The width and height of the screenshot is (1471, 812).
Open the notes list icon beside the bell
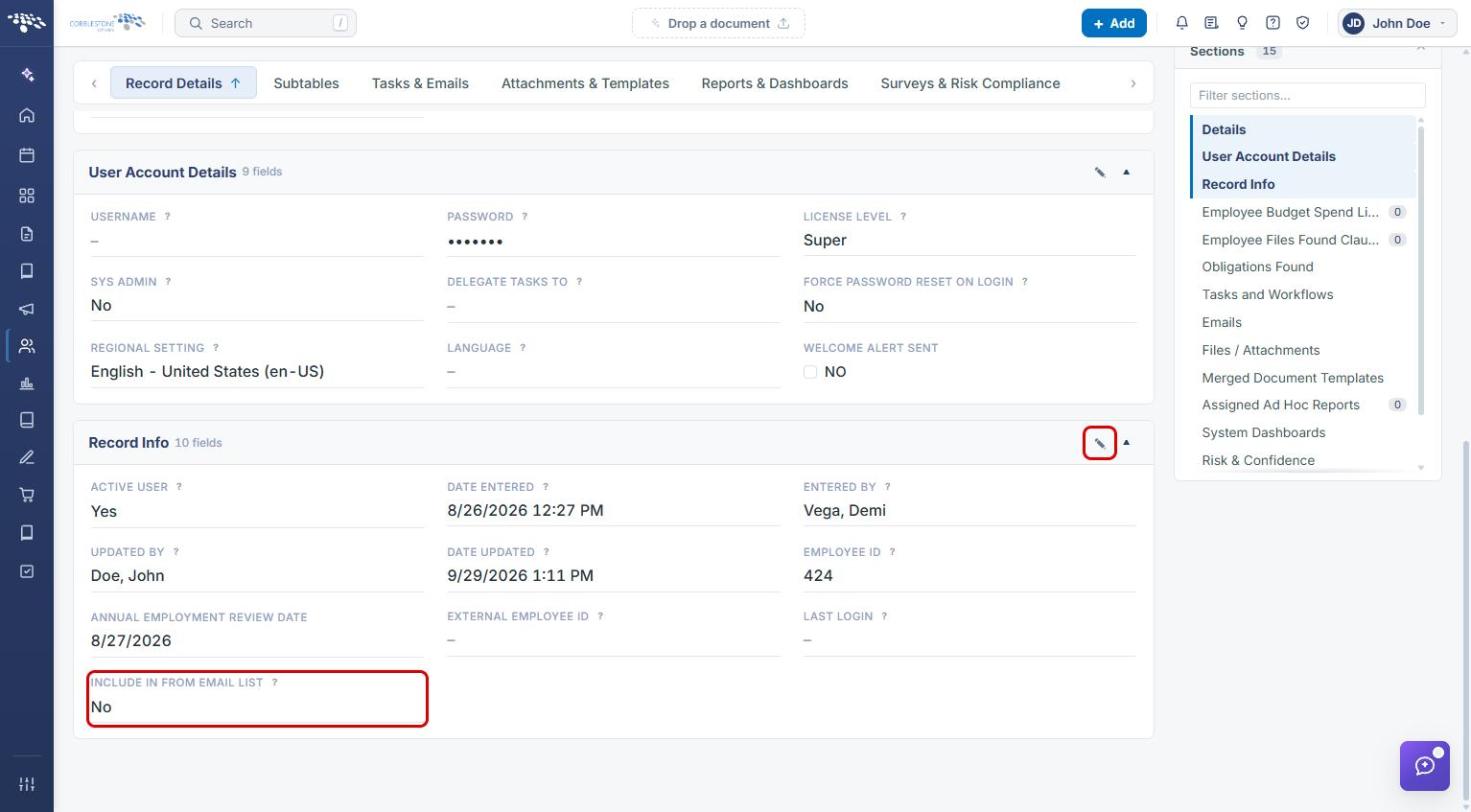tap(1212, 23)
